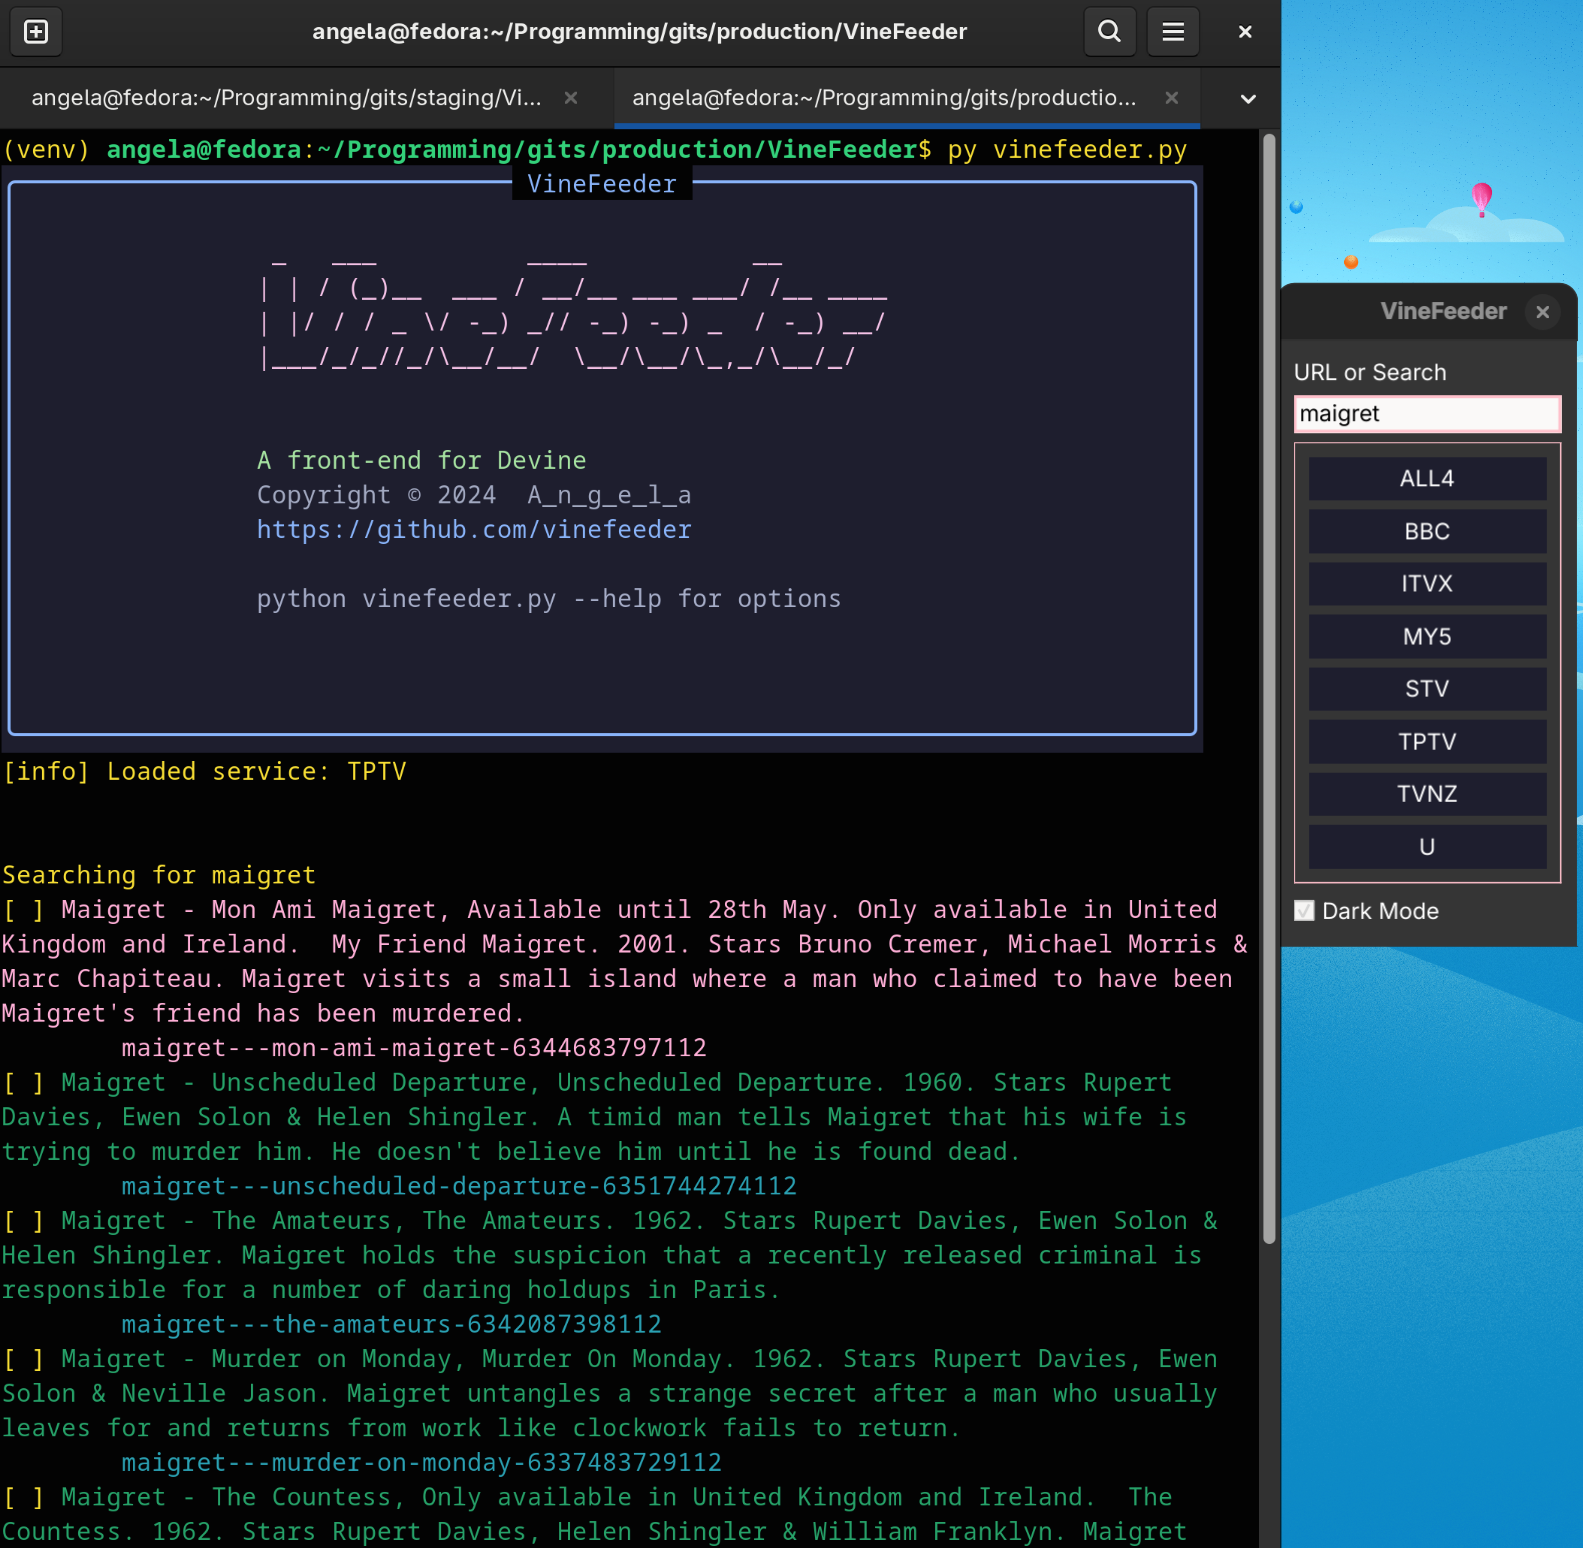Close the production terminal tab

coord(1171,98)
